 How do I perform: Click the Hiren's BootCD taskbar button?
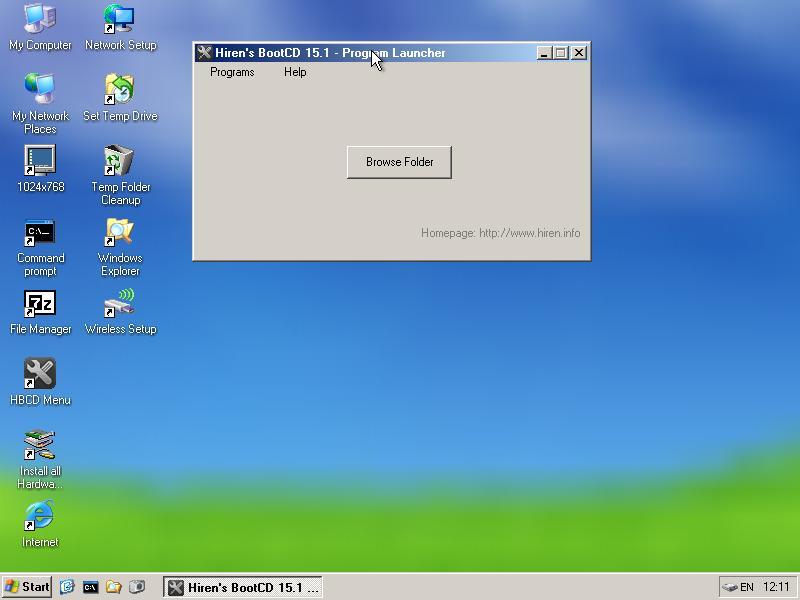click(x=243, y=587)
